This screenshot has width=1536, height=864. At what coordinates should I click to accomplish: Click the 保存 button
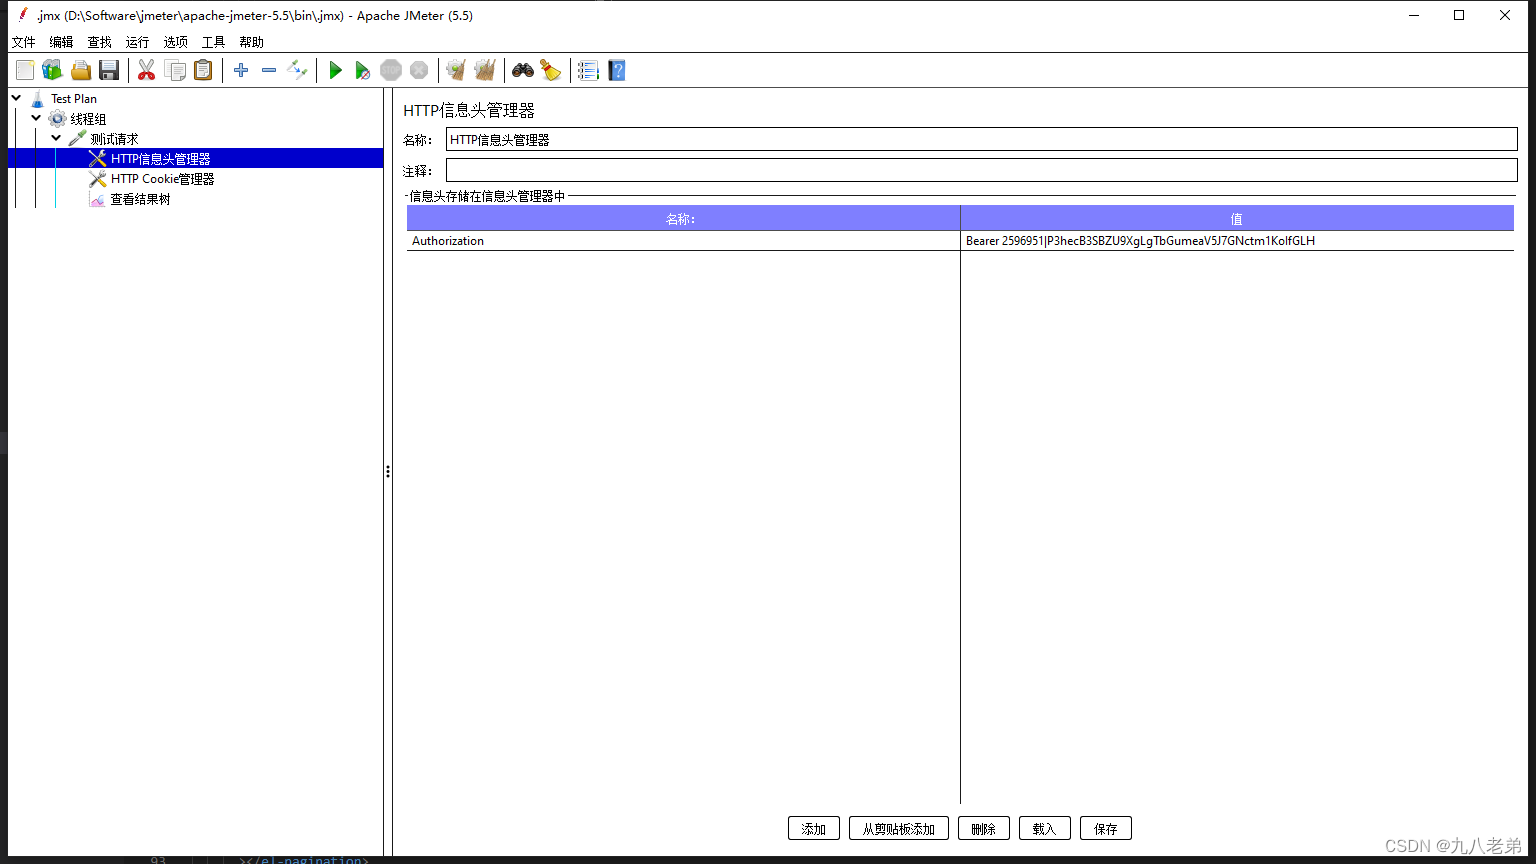(x=1105, y=829)
